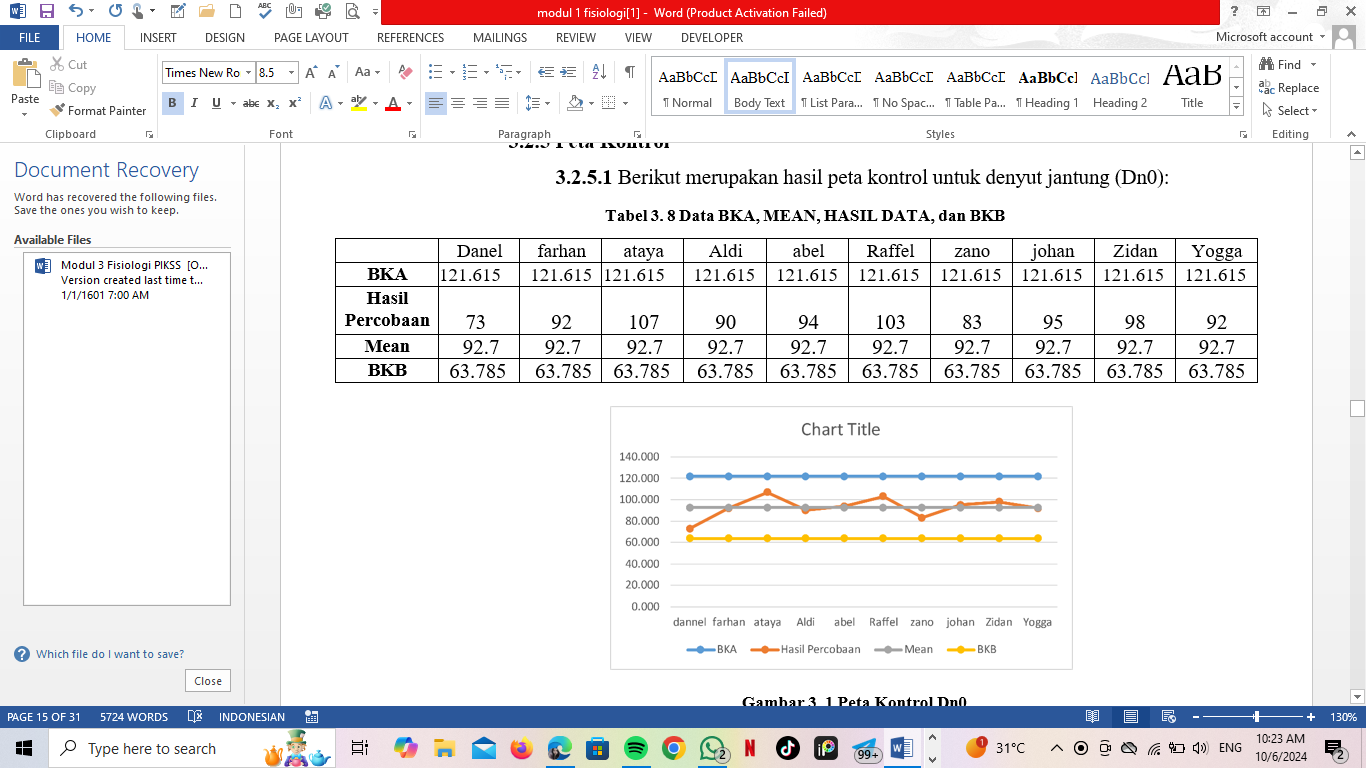Open the Select dropdown in Editing group
1366x768 pixels.
[x=1290, y=111]
